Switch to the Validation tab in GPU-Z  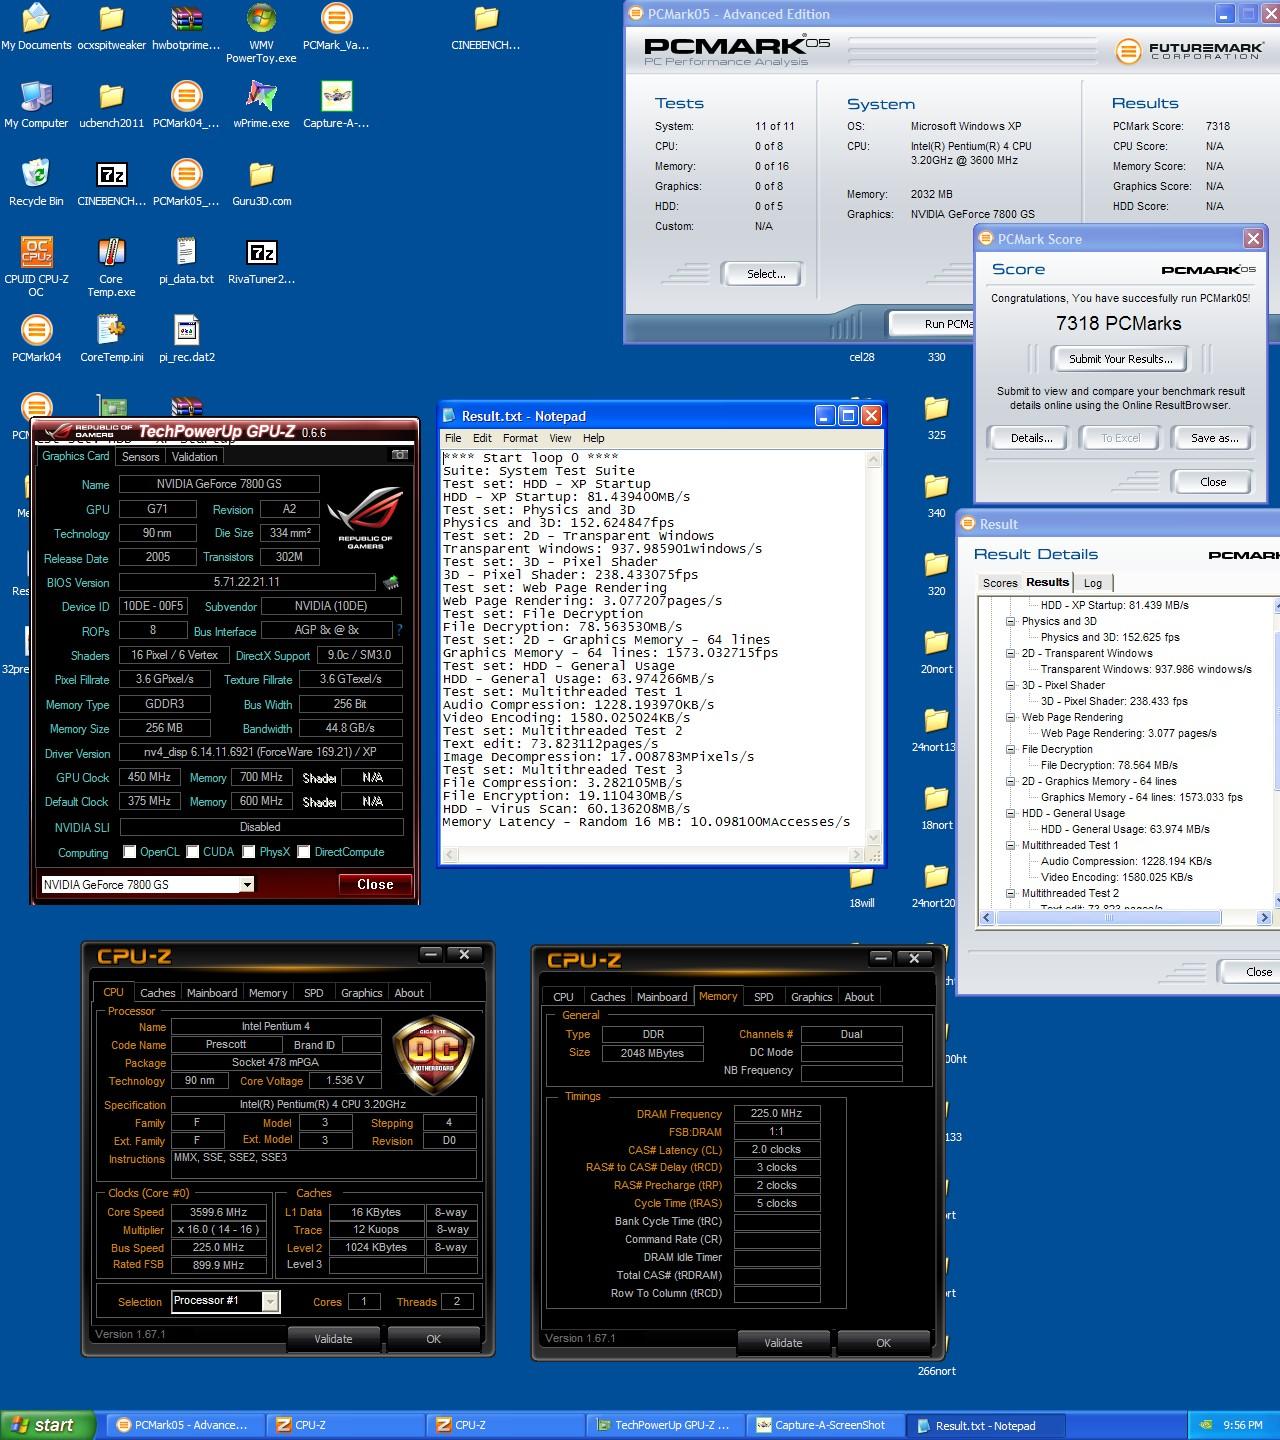pyautogui.click(x=195, y=456)
